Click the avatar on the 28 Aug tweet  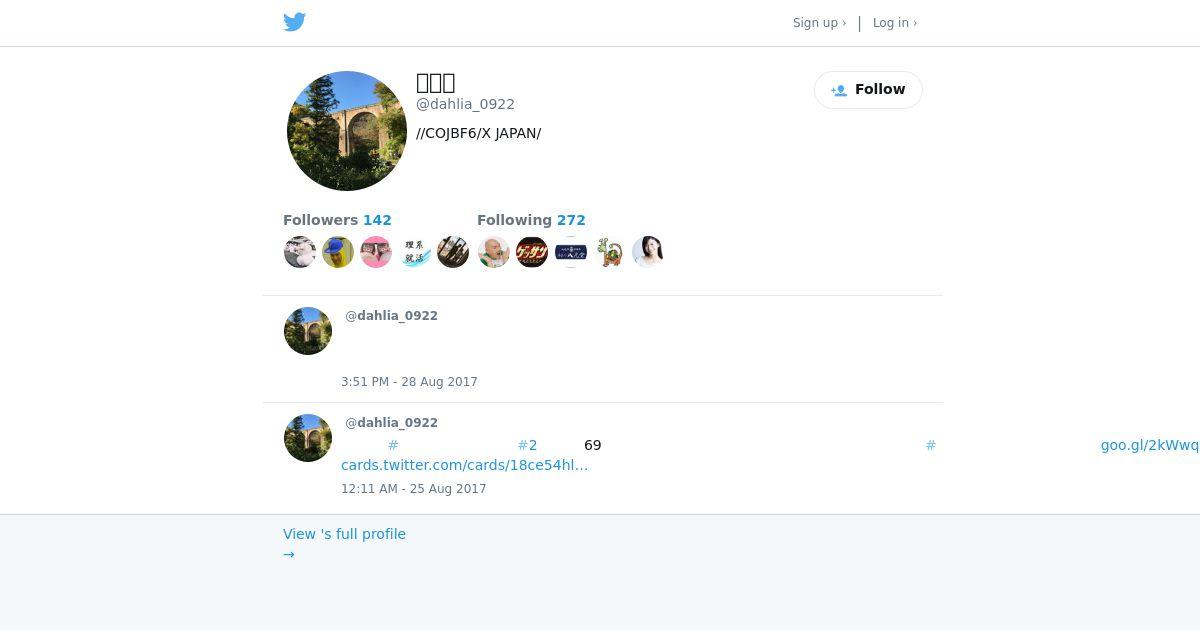click(x=308, y=331)
